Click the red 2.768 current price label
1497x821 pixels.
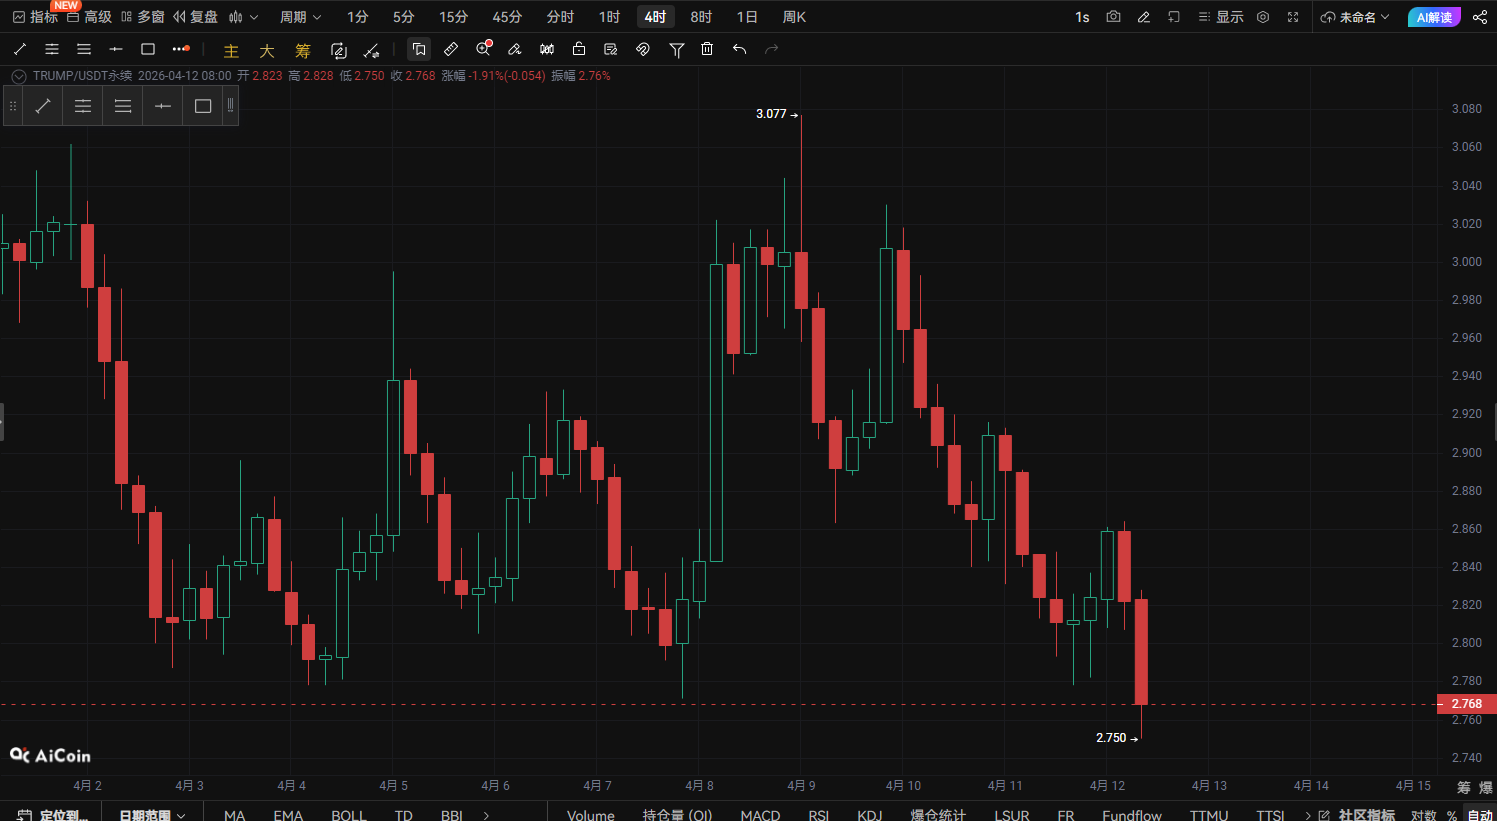click(x=1466, y=704)
